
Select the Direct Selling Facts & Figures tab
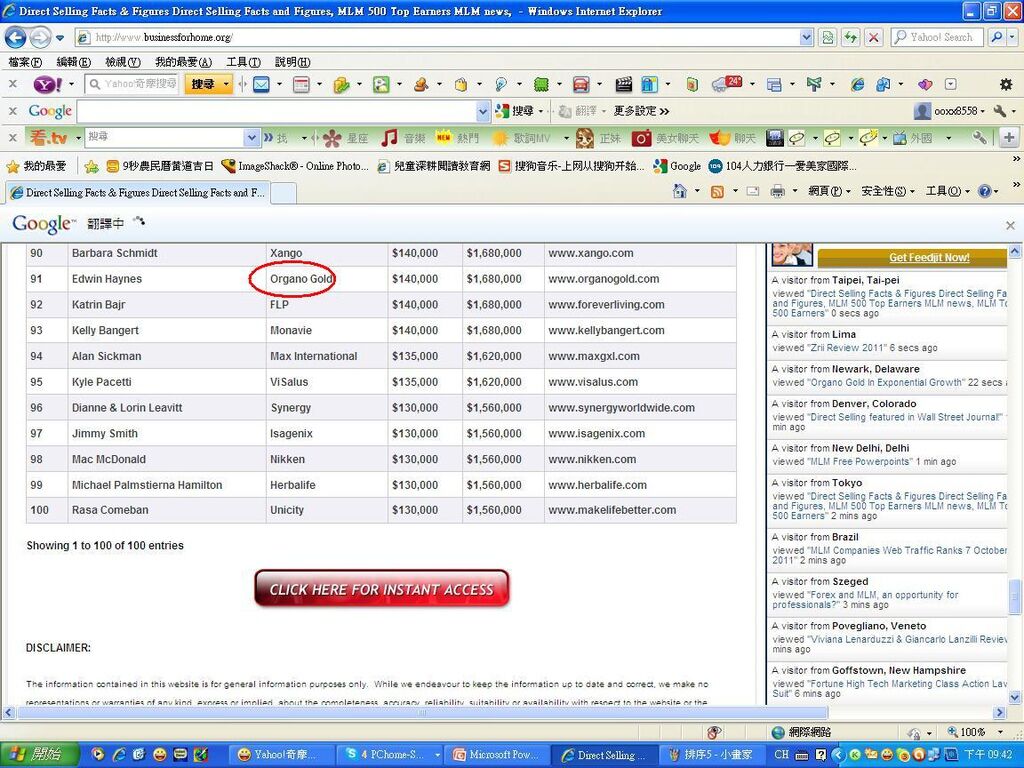click(137, 193)
